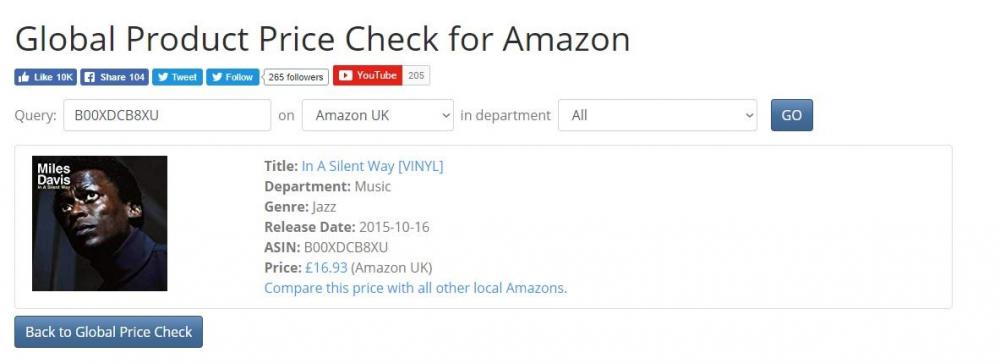
Task: Compare this price with all other local Amazons
Action: click(x=415, y=288)
